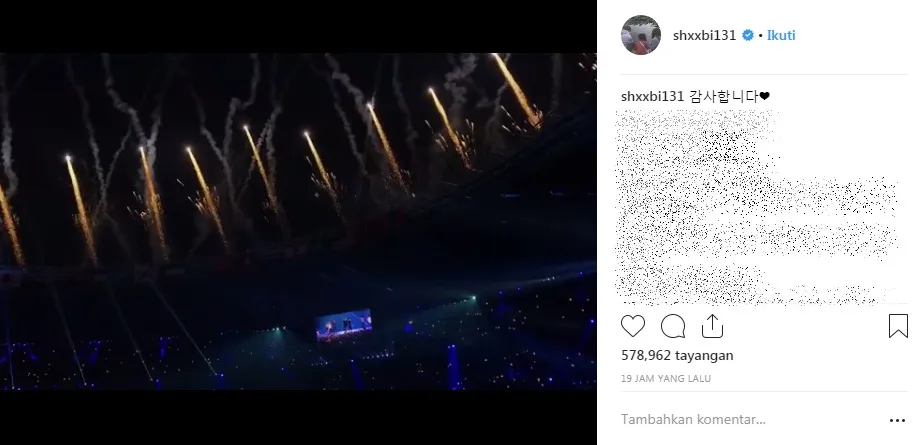The height and width of the screenshot is (445, 913).
Task: Open shxxbi131 profile picture avatar
Action: (x=640, y=35)
